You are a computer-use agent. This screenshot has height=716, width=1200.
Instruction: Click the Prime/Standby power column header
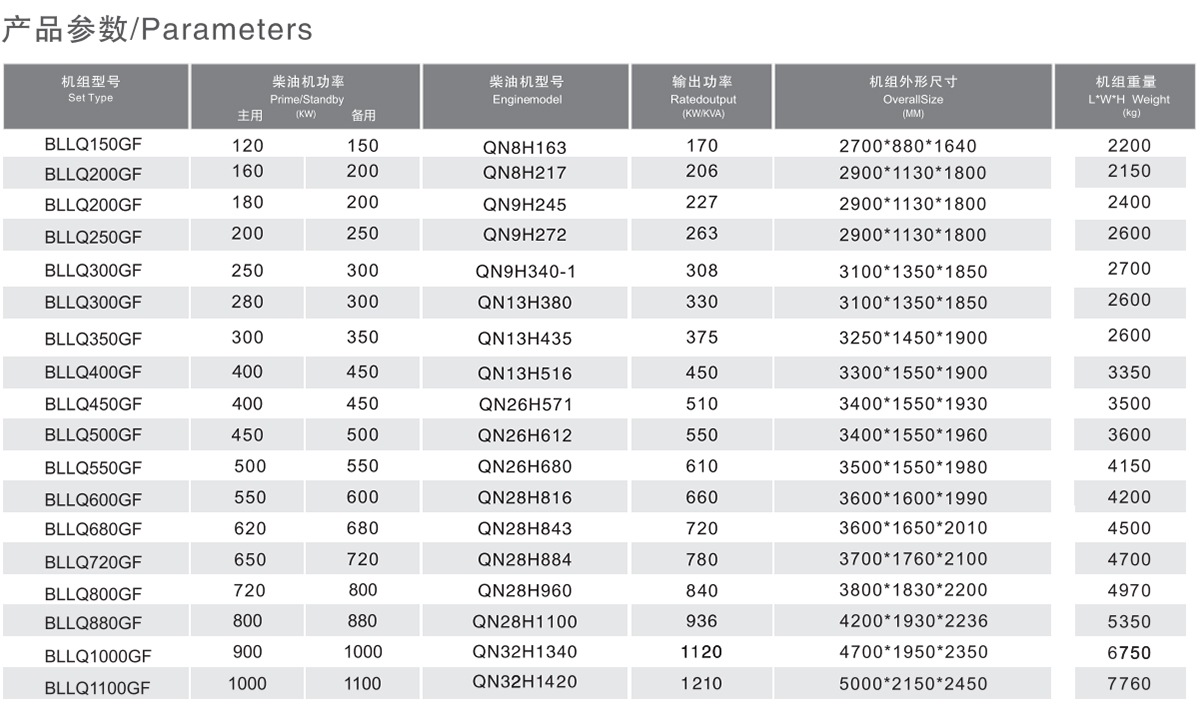coord(307,95)
